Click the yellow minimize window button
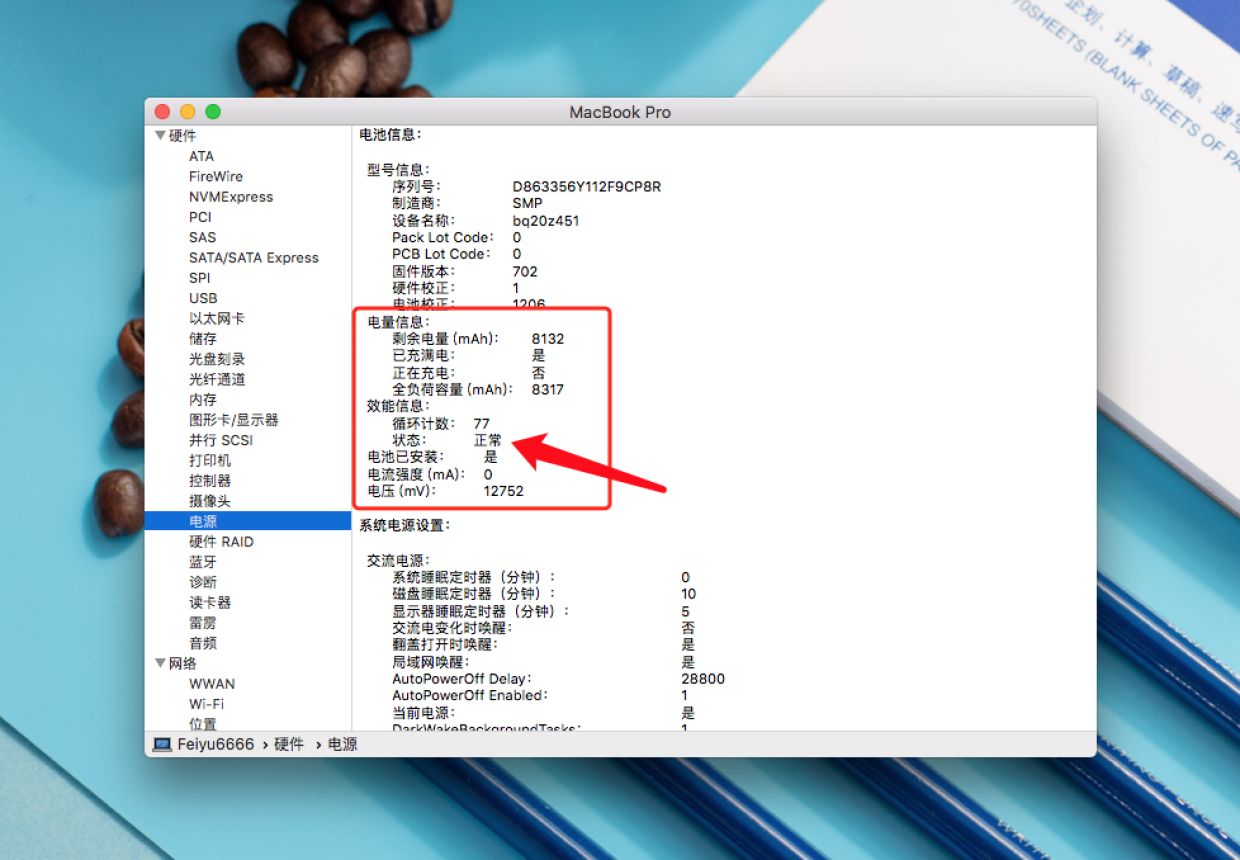 pyautogui.click(x=187, y=112)
